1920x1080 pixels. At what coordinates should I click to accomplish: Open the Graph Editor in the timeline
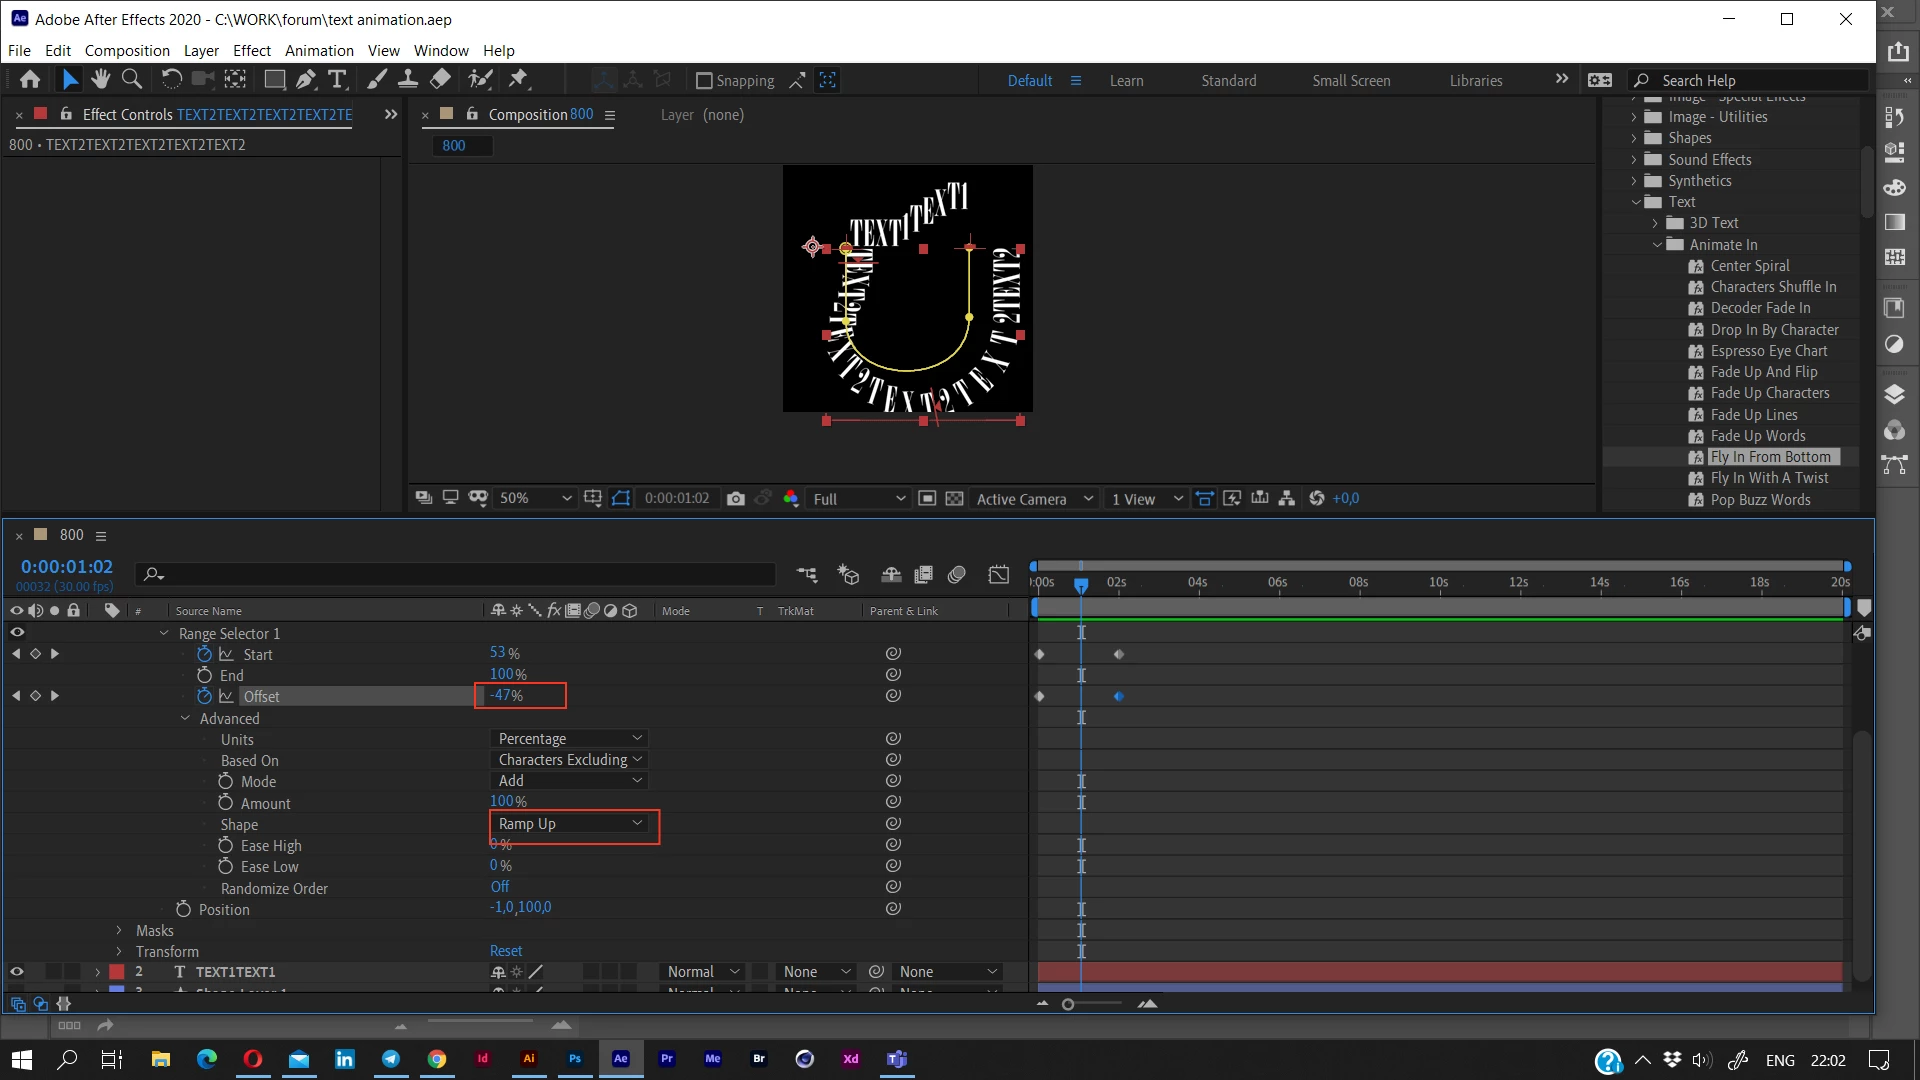pos(998,574)
